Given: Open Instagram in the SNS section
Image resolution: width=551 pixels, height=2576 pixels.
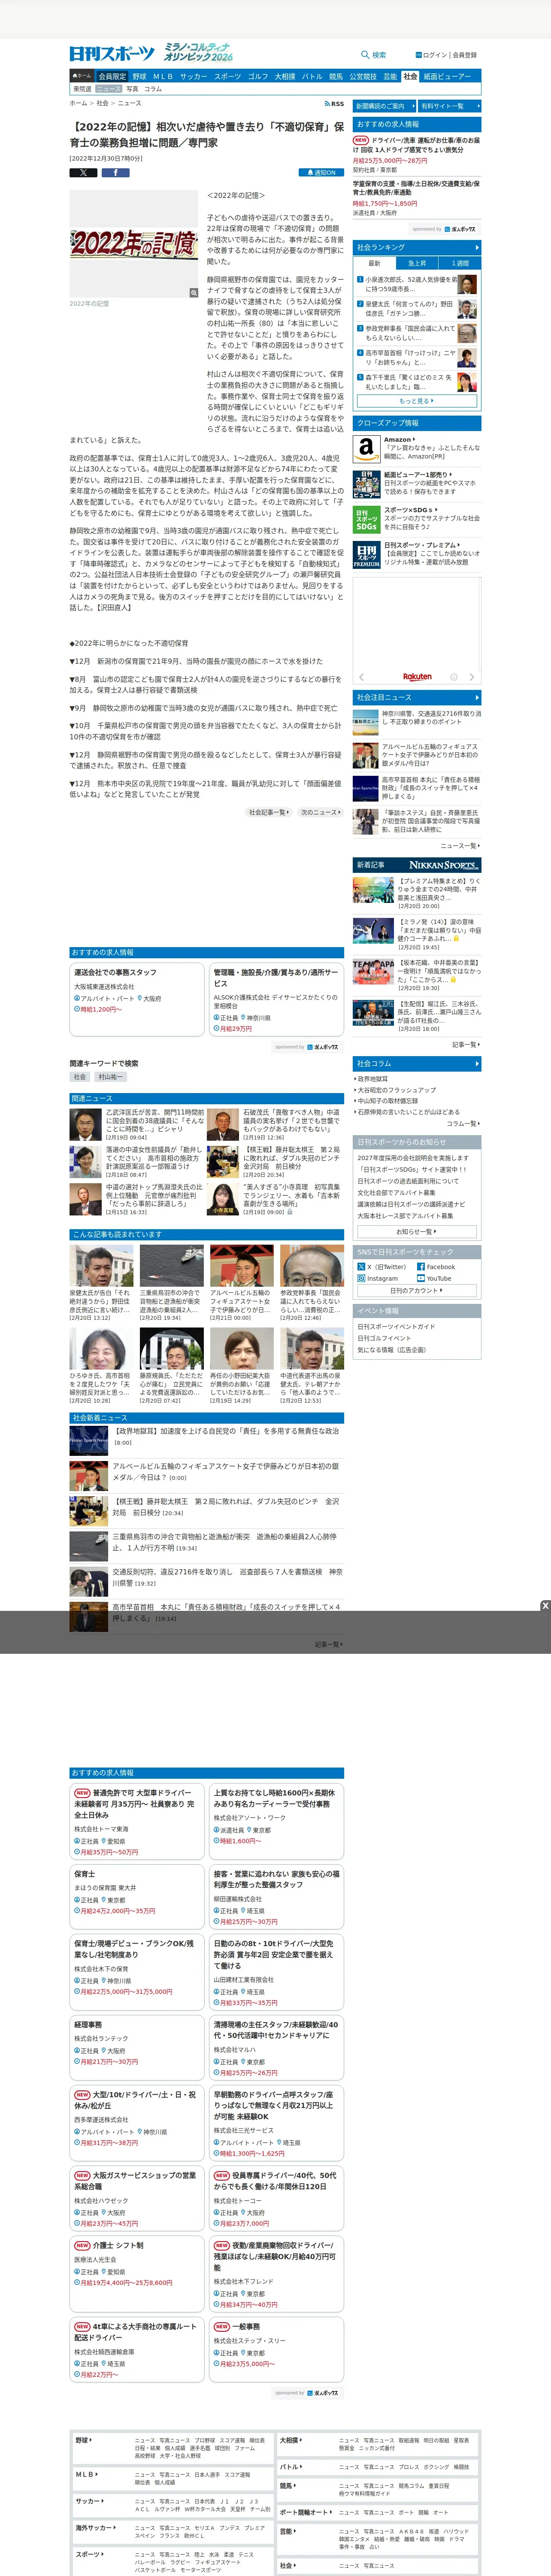Looking at the screenshot, I should [377, 1278].
